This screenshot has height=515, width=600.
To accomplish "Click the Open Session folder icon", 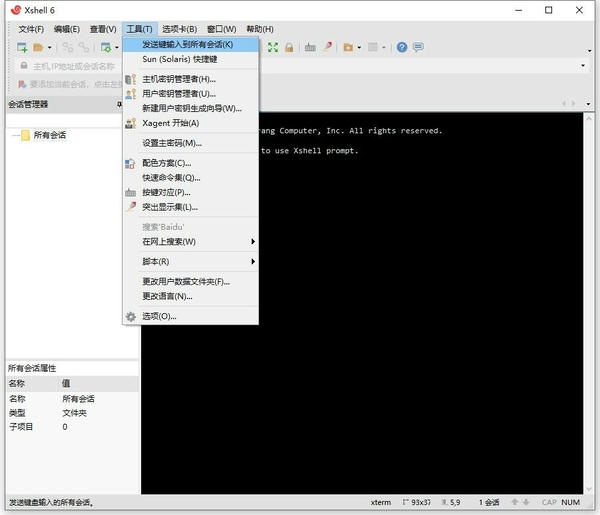I will (x=38, y=47).
